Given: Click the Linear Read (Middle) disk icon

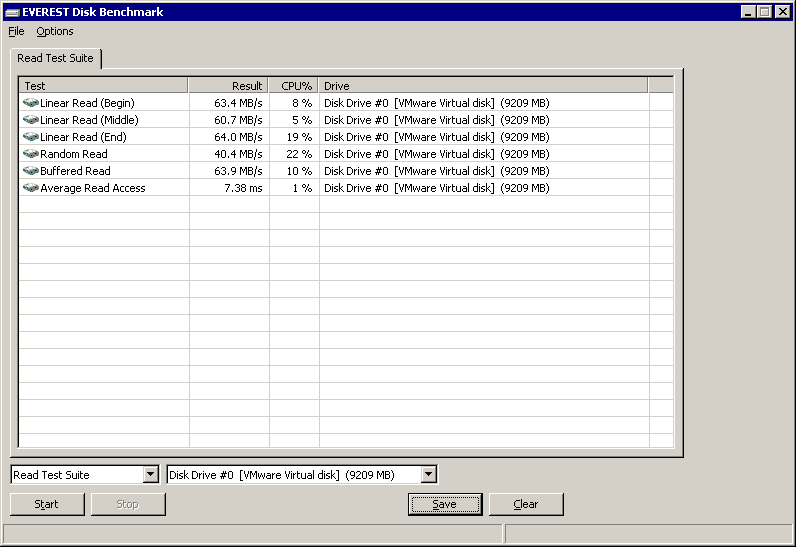Looking at the screenshot, I should (x=30, y=120).
